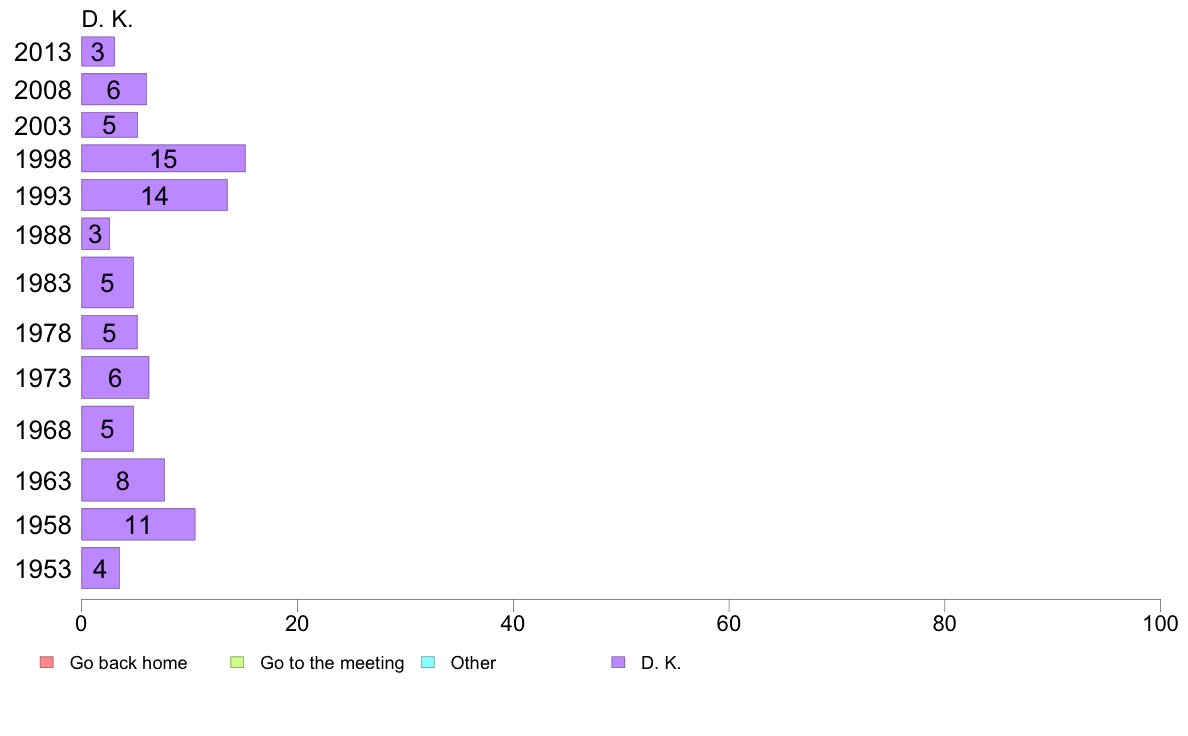Click the cyan Other legend swatch
The image size is (1188, 736).
428,662
